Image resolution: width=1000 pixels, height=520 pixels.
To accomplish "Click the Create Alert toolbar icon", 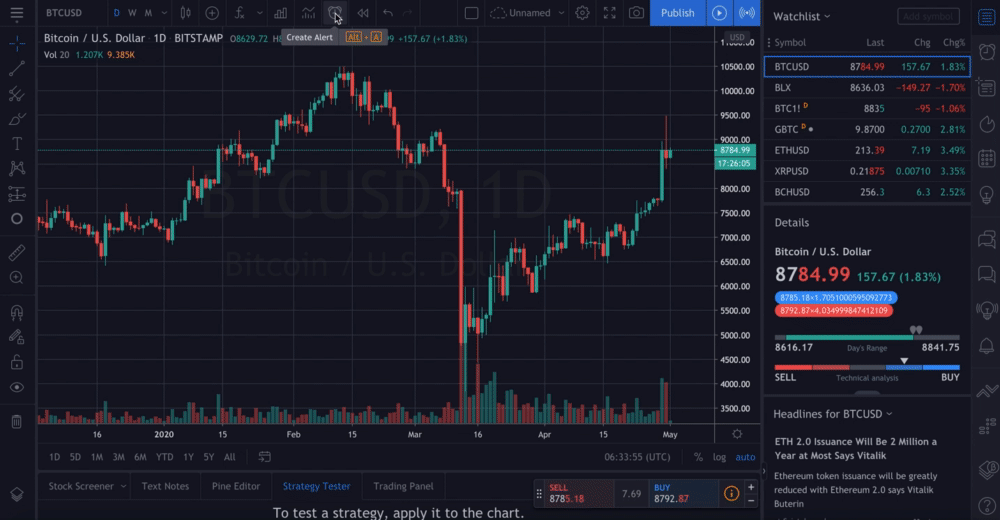I will tap(335, 13).
